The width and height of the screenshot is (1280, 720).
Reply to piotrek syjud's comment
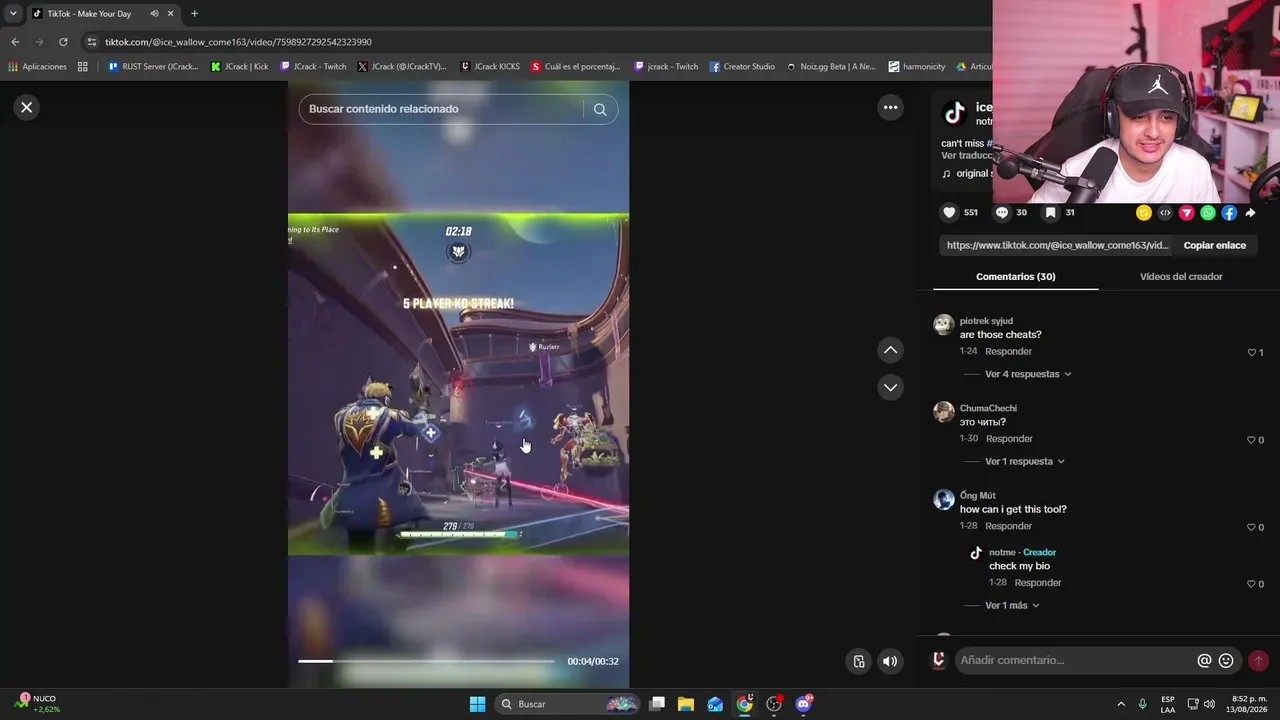(x=1008, y=351)
